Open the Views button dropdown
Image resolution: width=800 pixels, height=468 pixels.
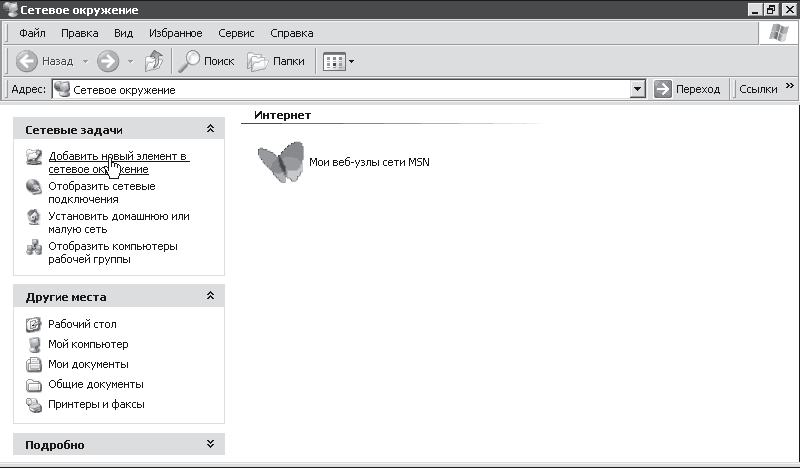339,61
